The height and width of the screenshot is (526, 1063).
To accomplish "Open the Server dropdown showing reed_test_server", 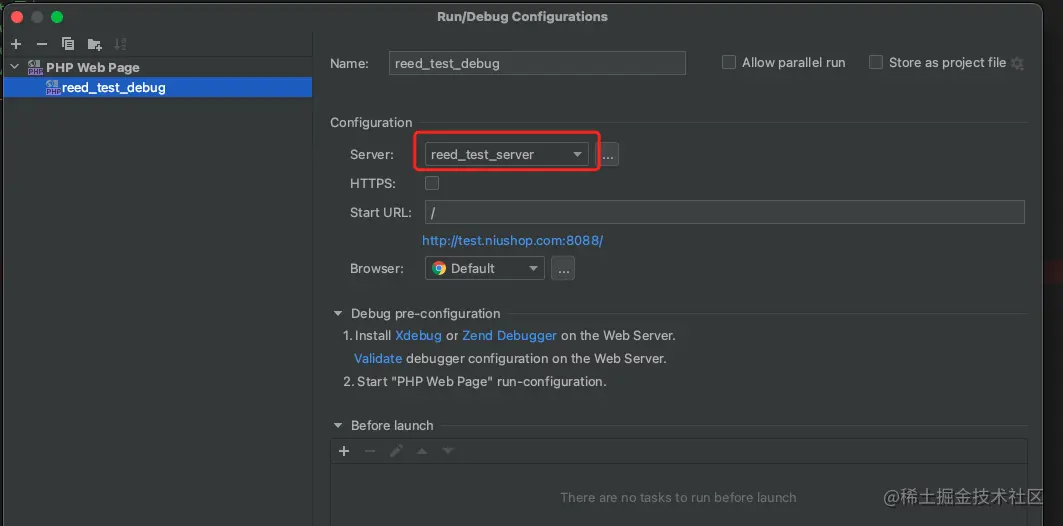I will 506,155.
